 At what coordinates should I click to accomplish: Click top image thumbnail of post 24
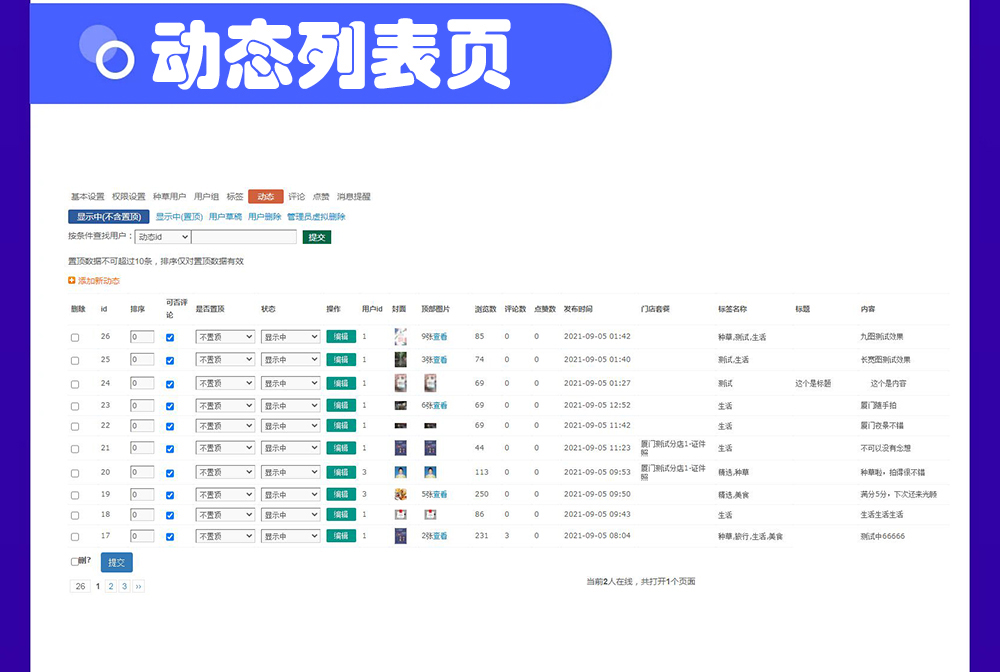[x=430, y=383]
